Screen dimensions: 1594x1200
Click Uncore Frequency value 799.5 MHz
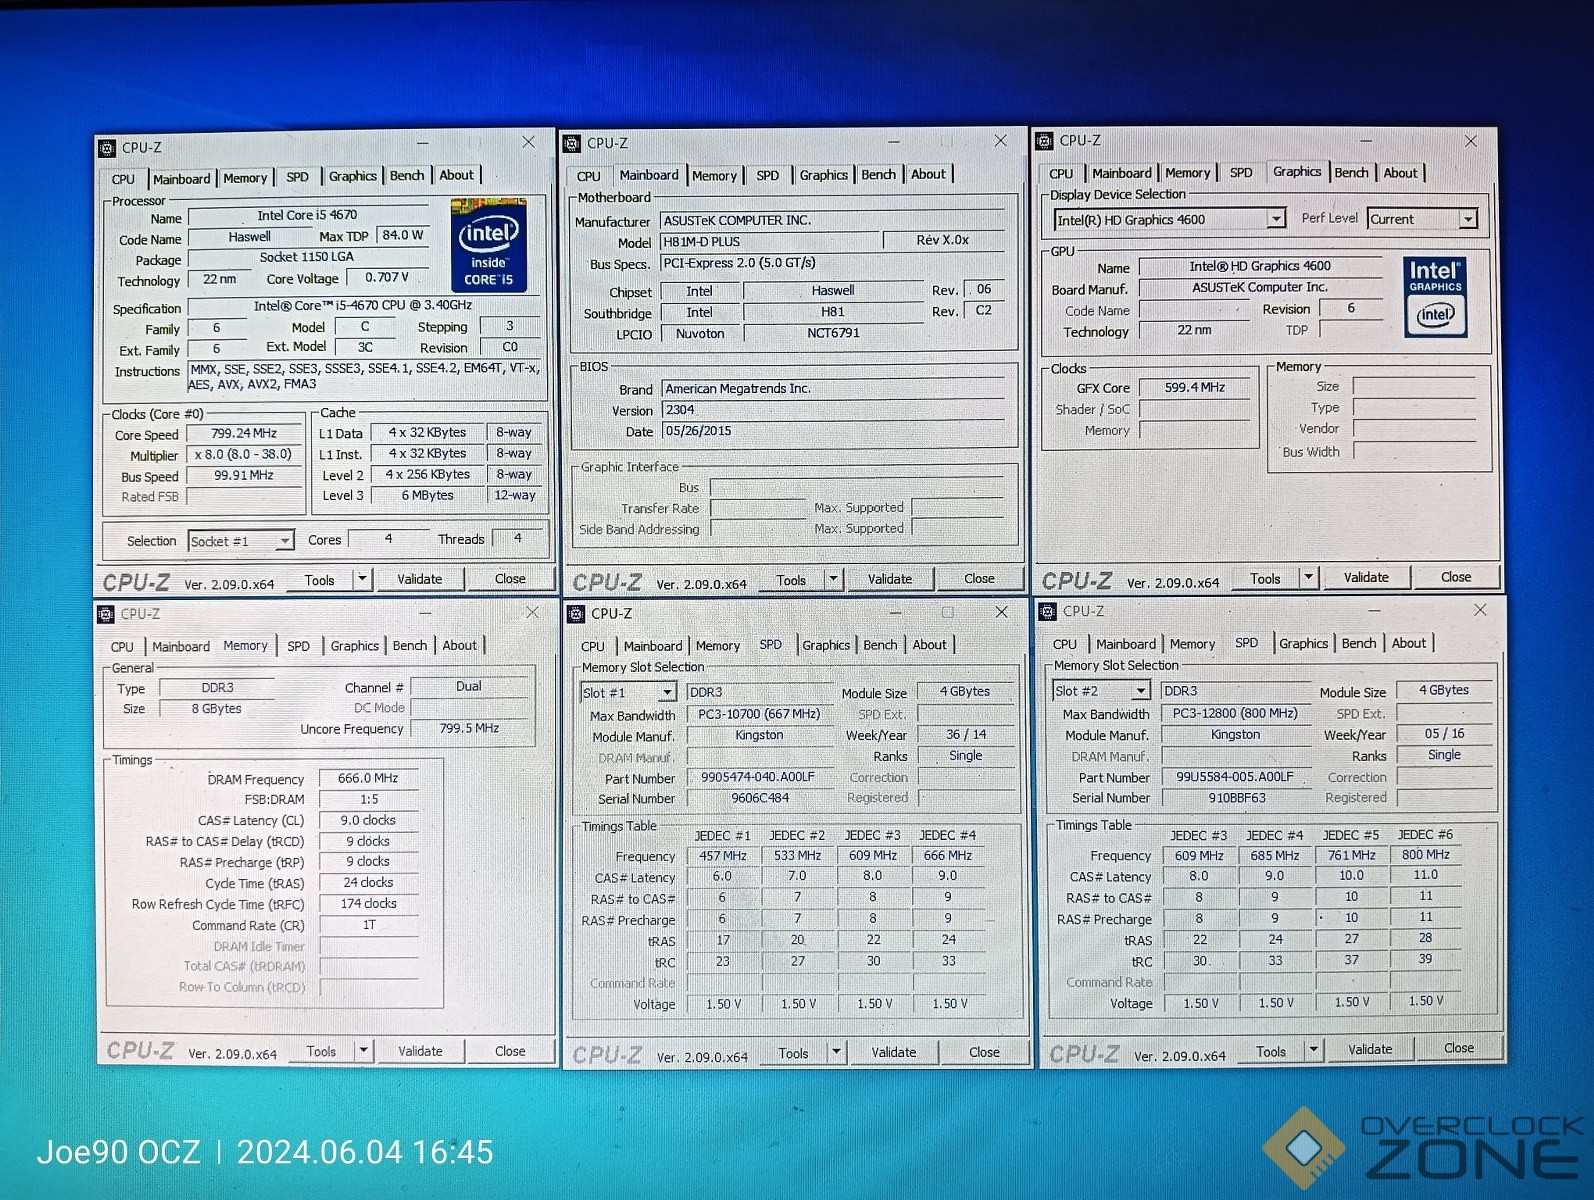click(469, 728)
